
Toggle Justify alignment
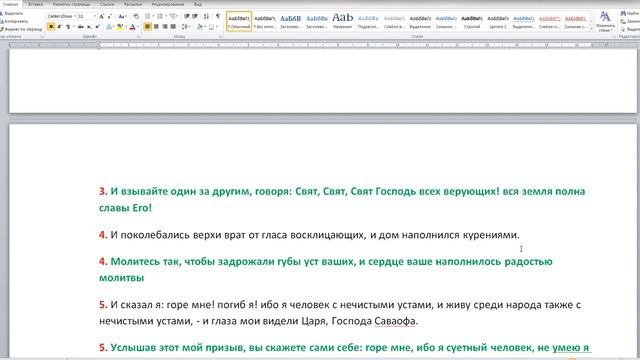pos(173,27)
